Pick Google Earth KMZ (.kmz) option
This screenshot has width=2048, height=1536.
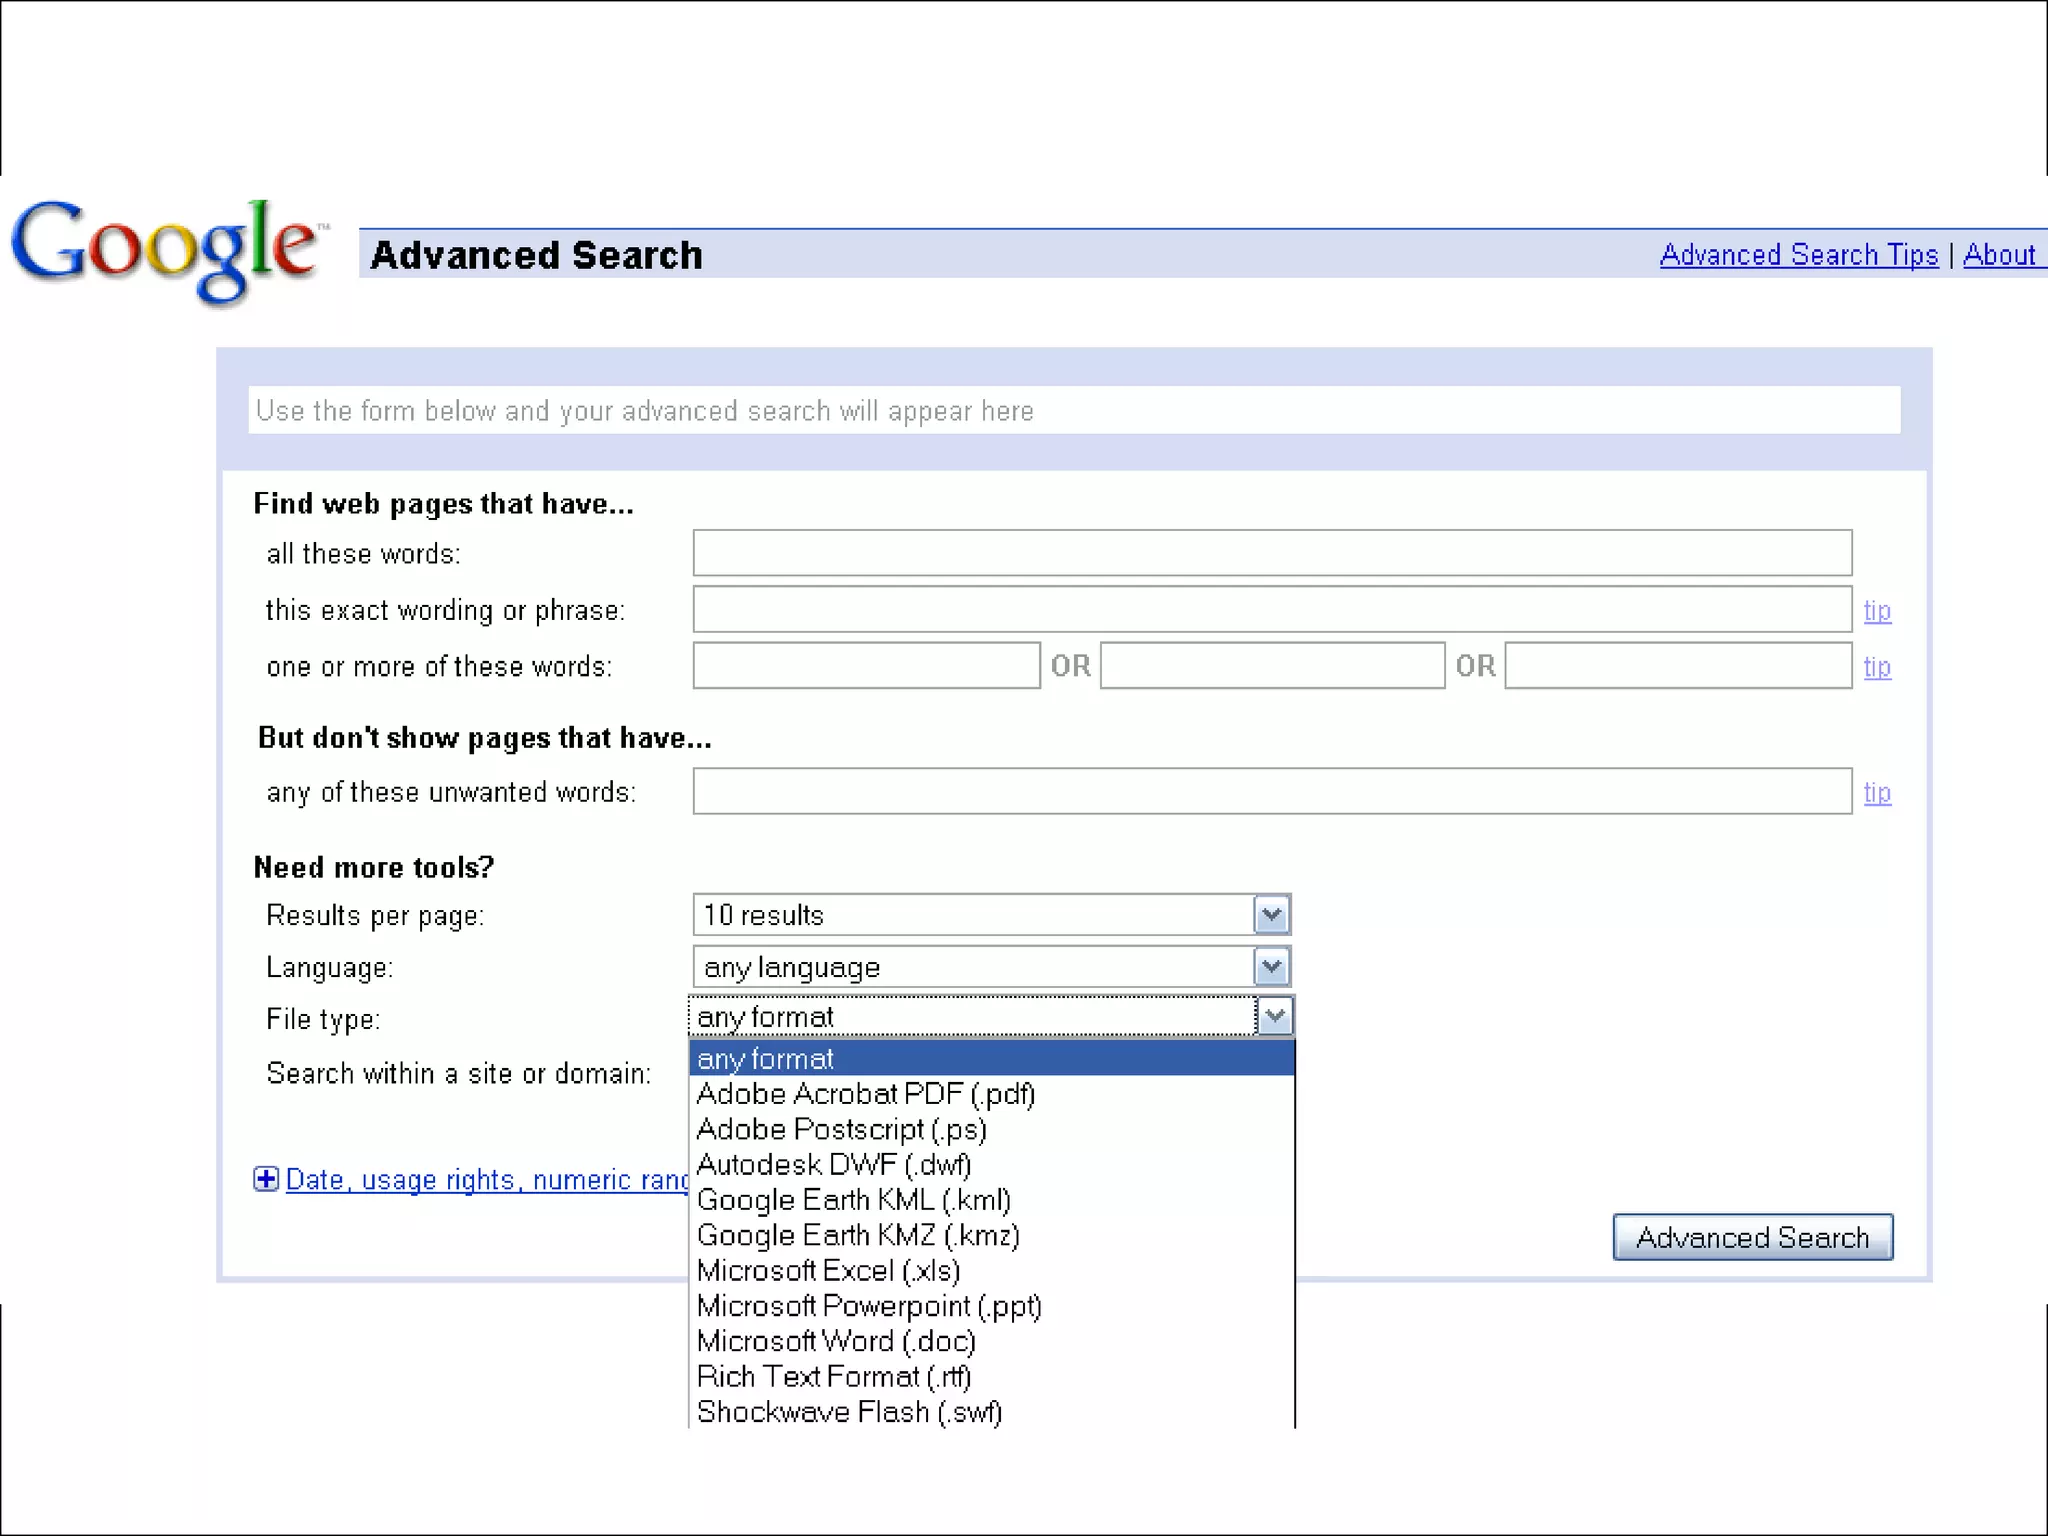858,1236
